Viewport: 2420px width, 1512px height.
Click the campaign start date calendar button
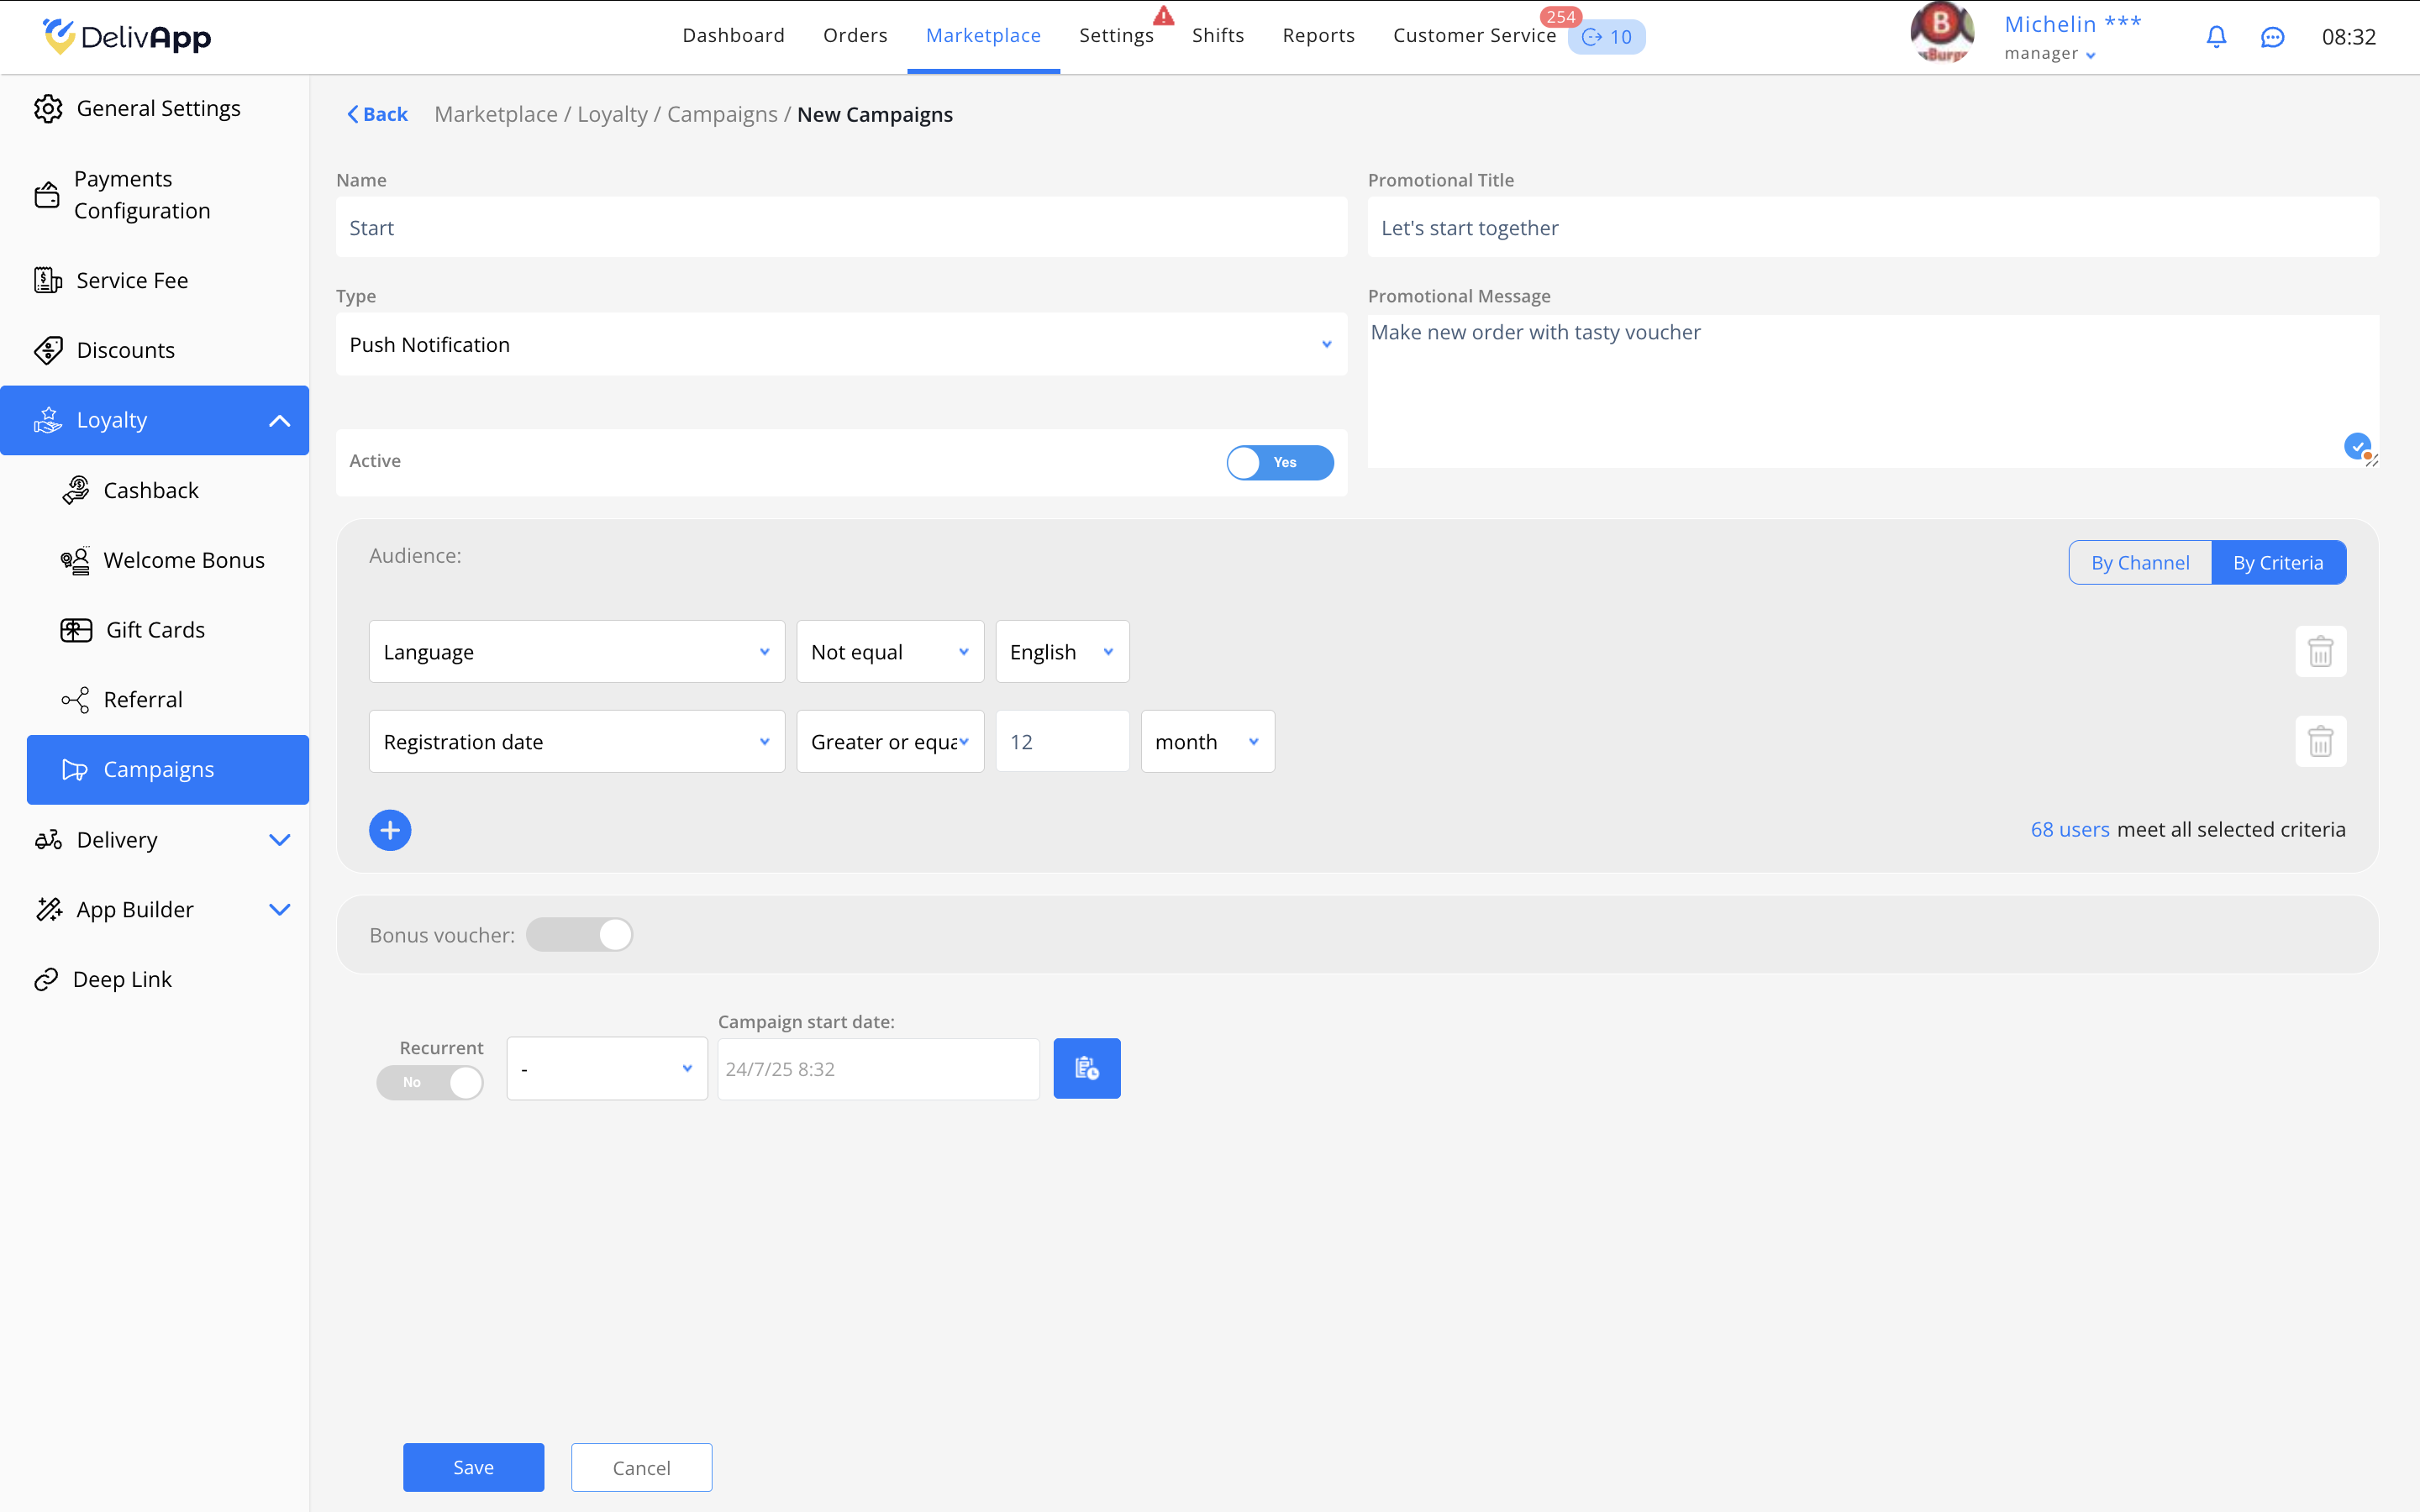(1086, 1068)
